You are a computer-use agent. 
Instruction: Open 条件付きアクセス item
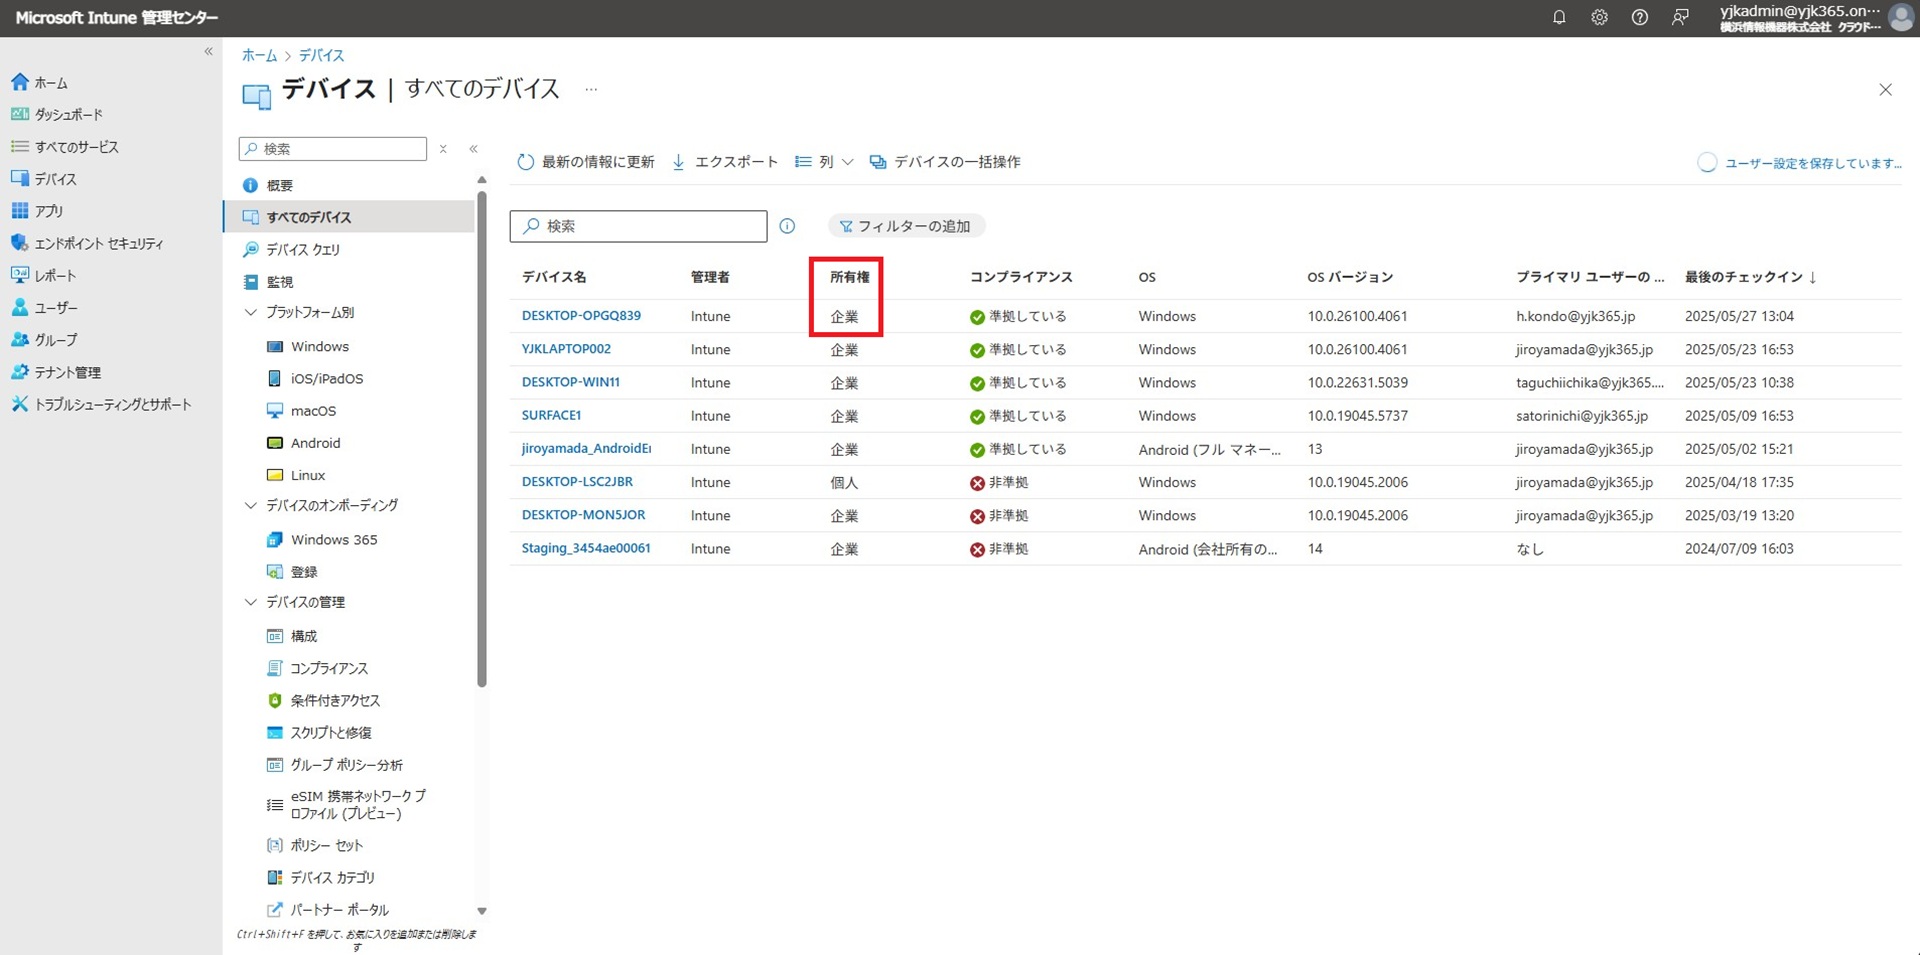pyautogui.click(x=335, y=700)
